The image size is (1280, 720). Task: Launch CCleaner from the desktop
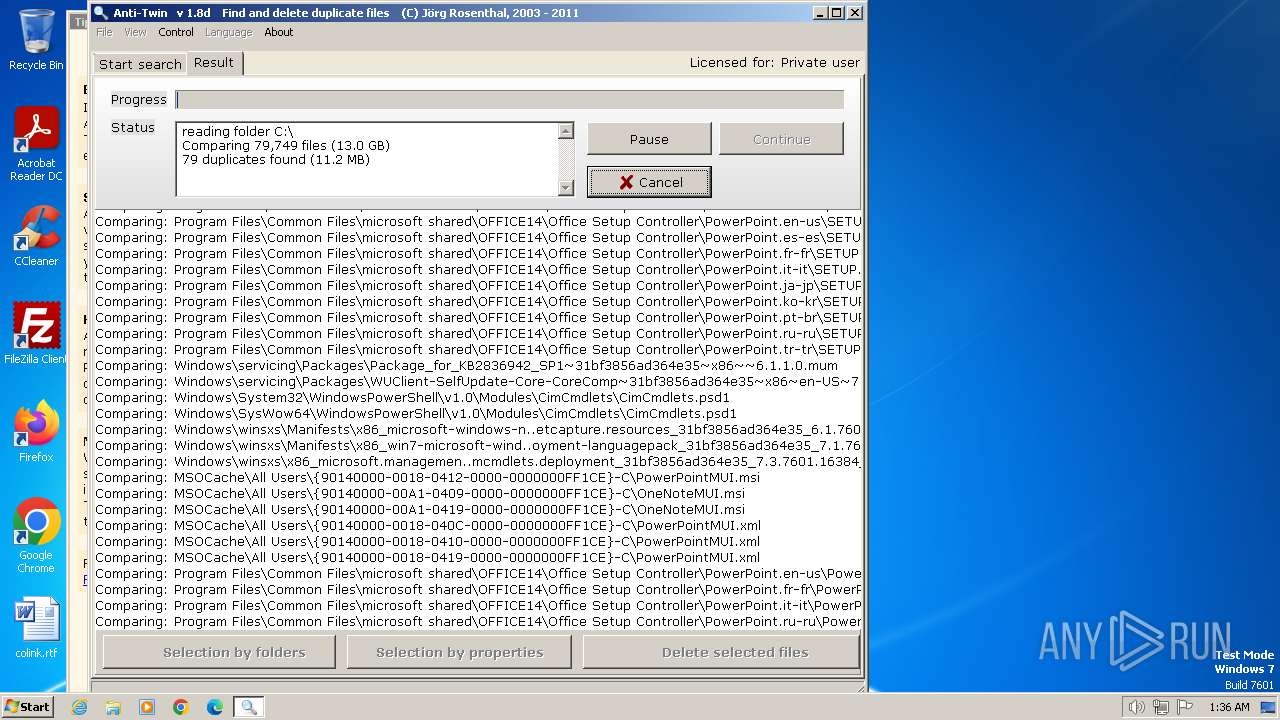[36, 236]
